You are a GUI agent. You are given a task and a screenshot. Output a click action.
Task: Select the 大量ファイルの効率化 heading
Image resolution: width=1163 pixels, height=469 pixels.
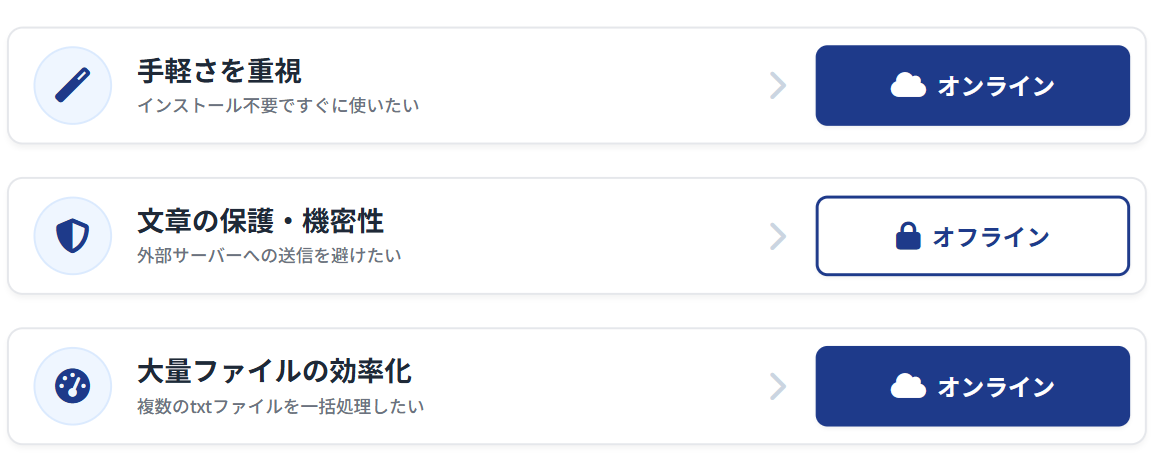coord(274,371)
